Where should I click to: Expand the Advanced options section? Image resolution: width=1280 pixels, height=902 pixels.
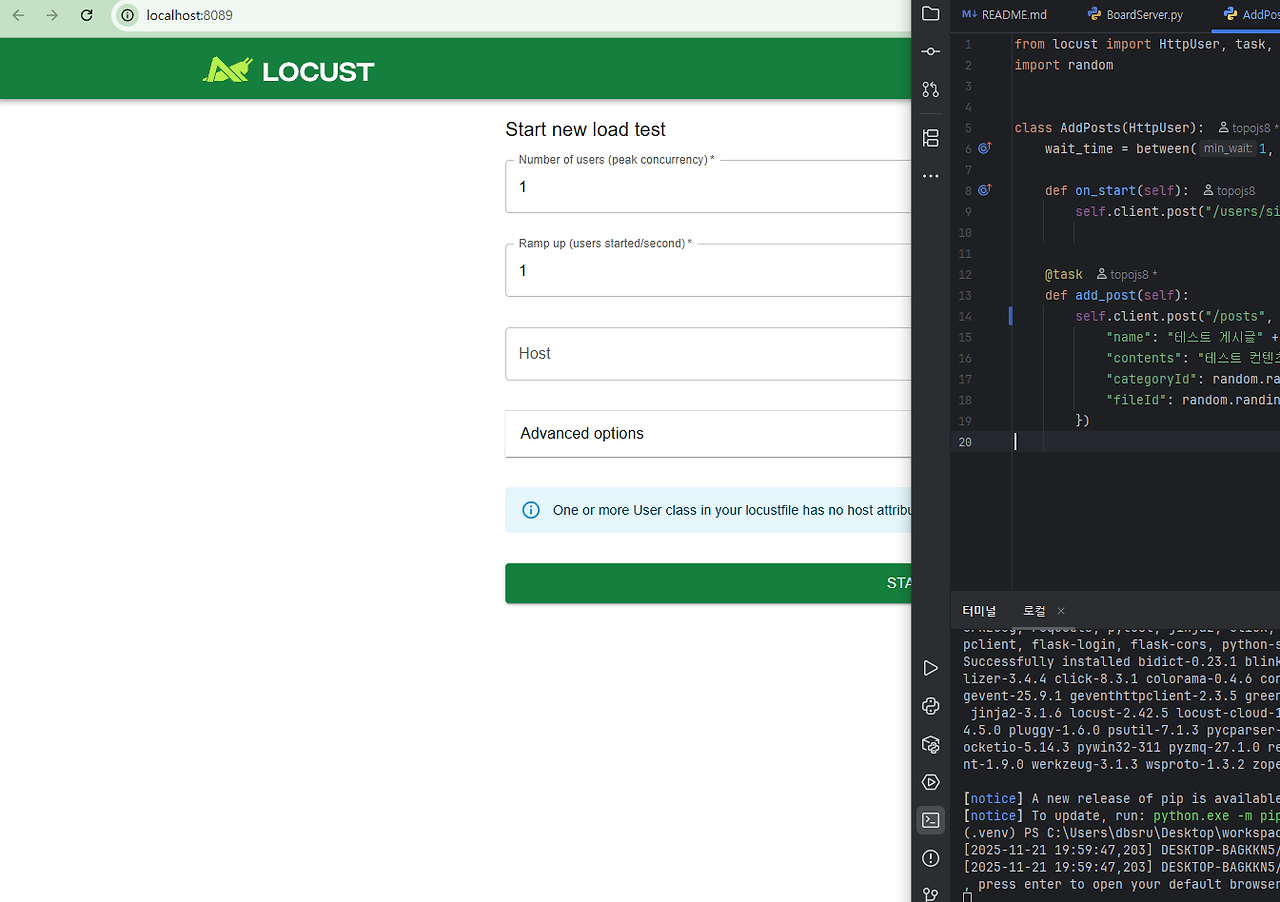708,433
